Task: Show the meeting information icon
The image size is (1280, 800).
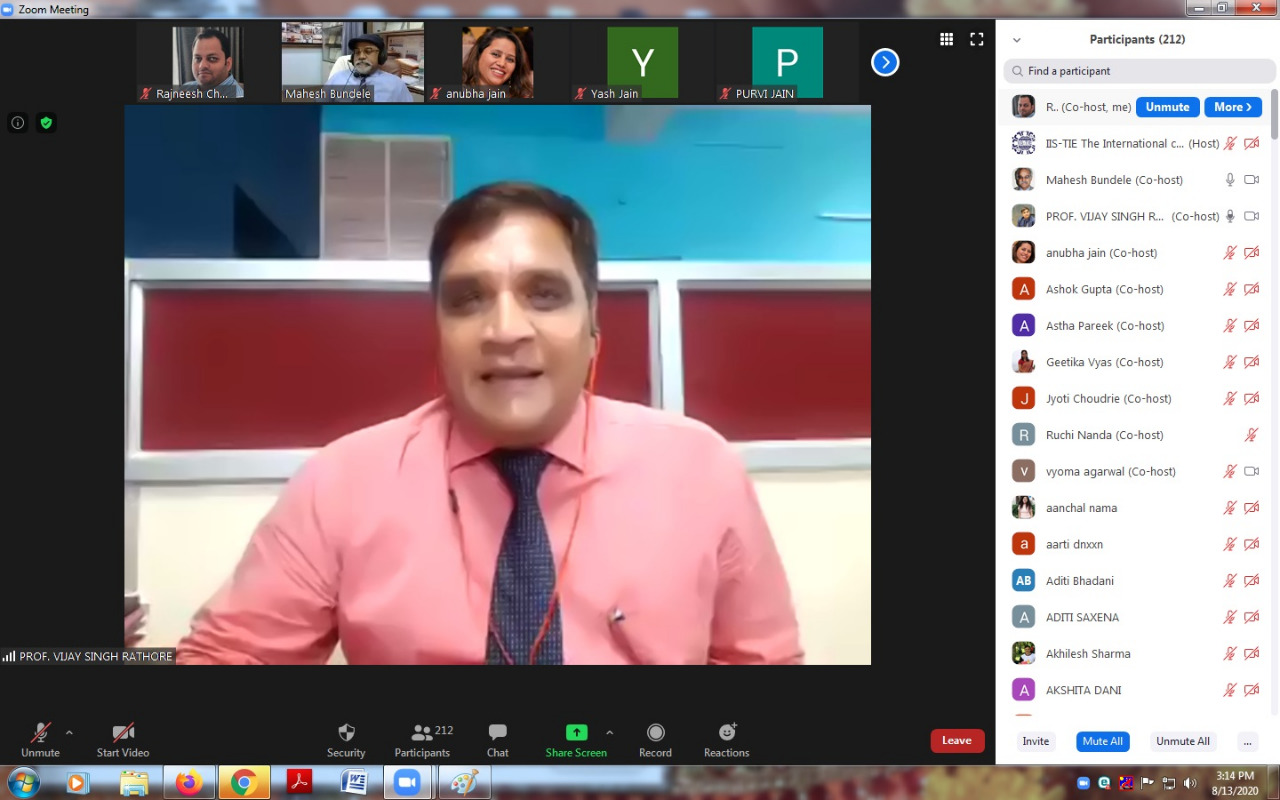Action: pyautogui.click(x=18, y=123)
